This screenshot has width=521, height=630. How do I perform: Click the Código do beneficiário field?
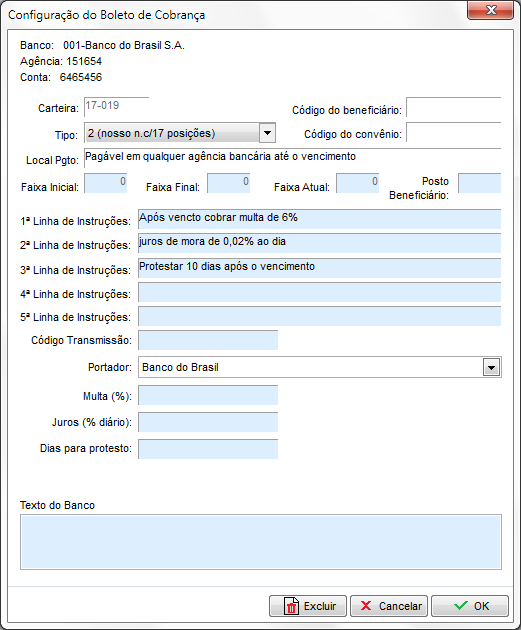(x=454, y=107)
